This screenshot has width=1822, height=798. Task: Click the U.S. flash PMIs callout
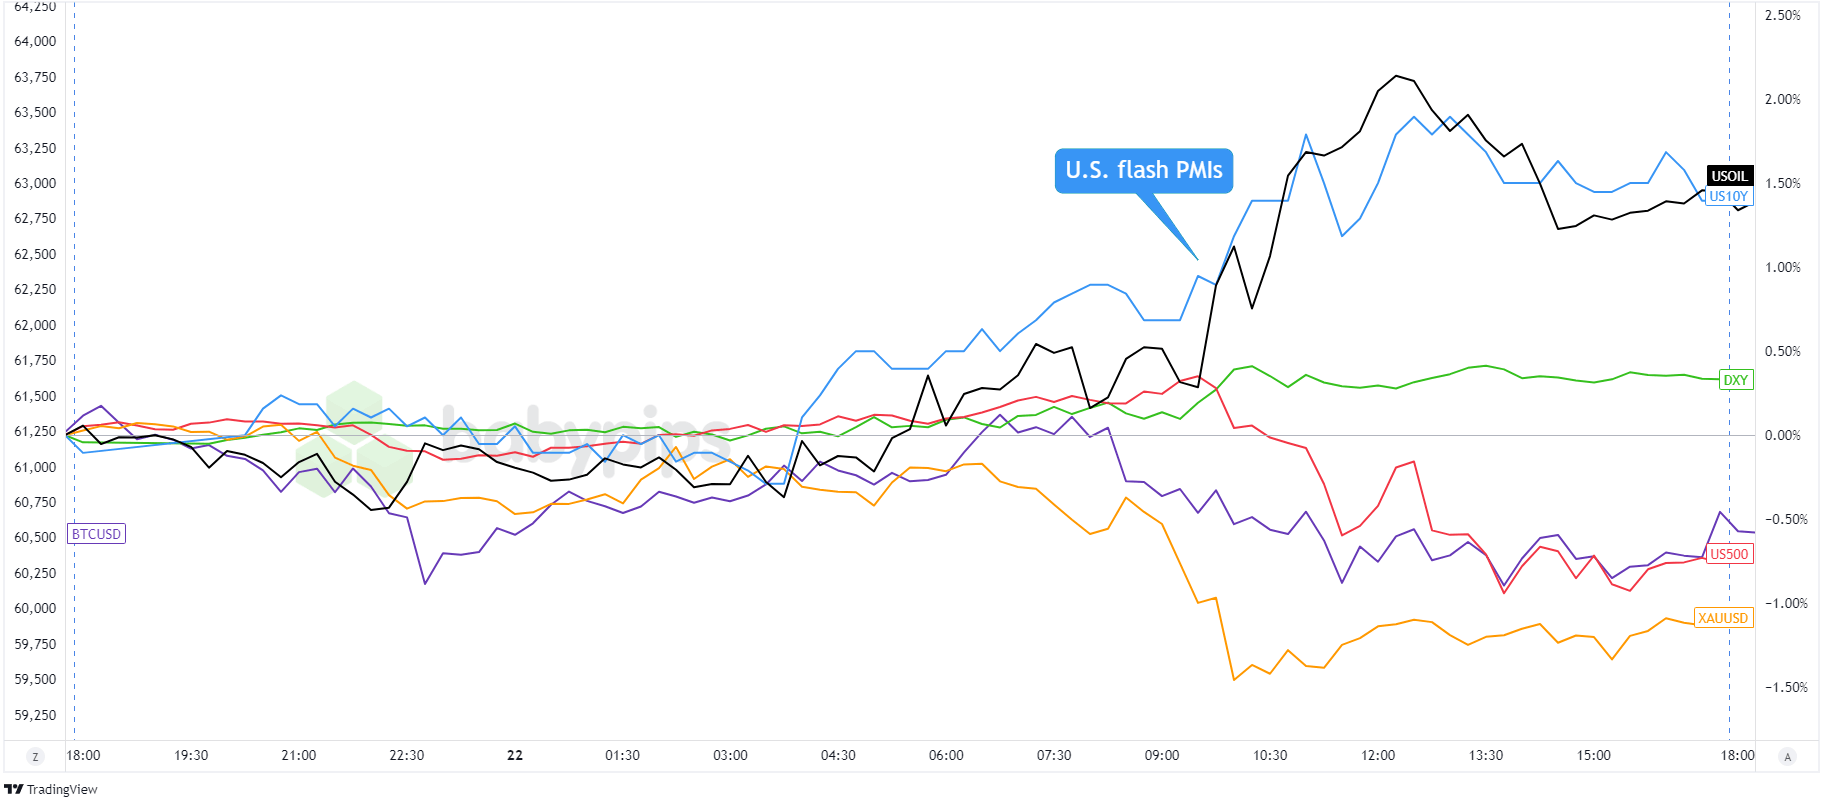[1143, 170]
